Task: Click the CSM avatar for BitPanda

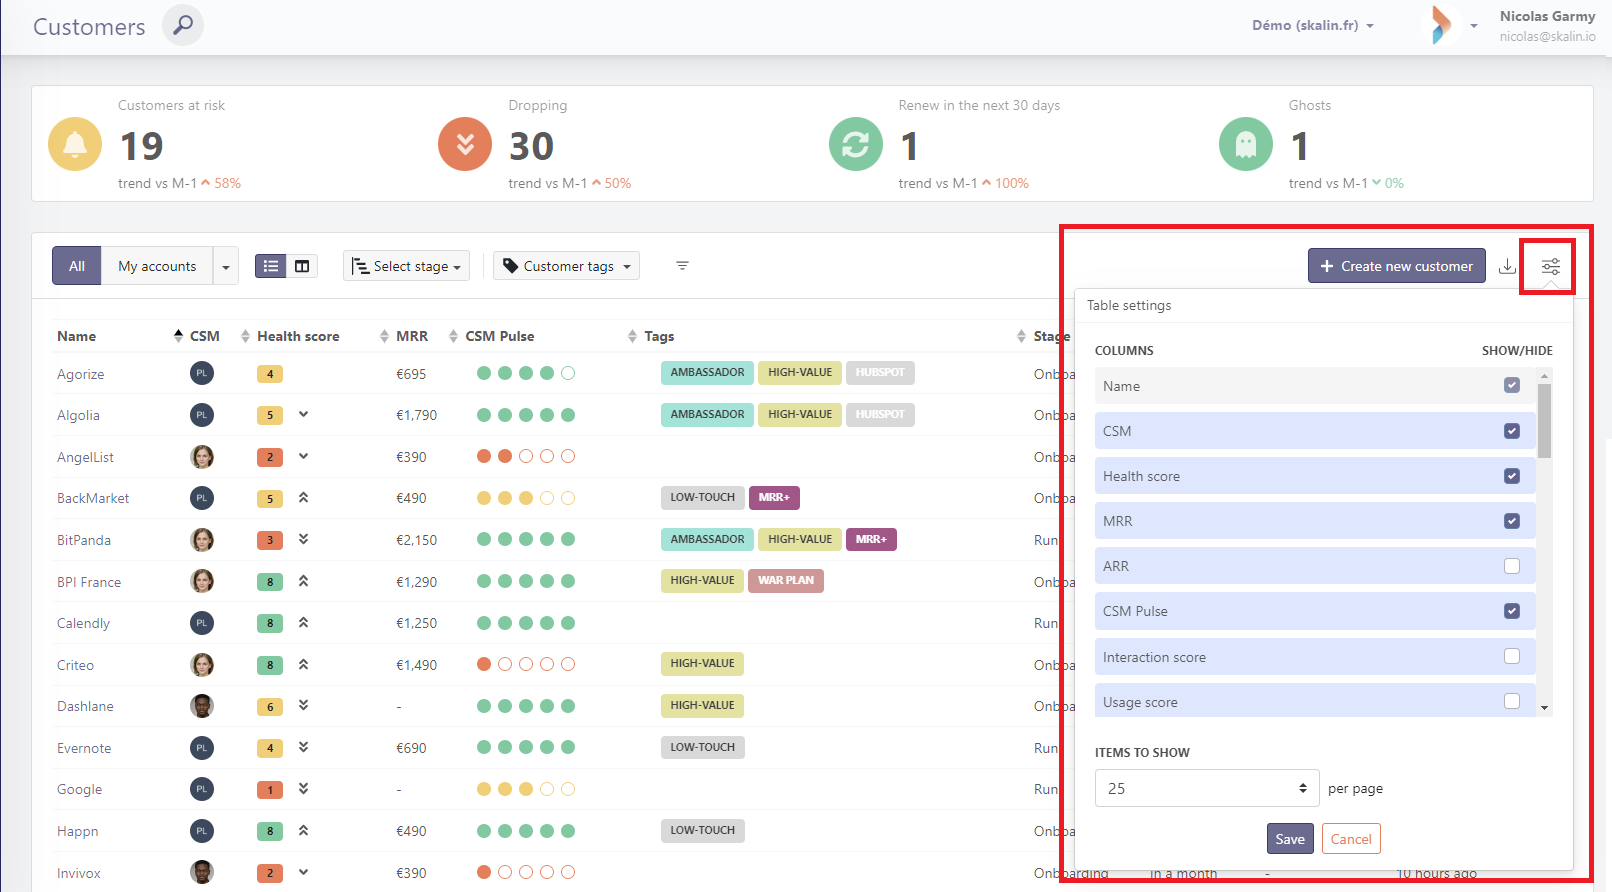Action: pyautogui.click(x=202, y=540)
